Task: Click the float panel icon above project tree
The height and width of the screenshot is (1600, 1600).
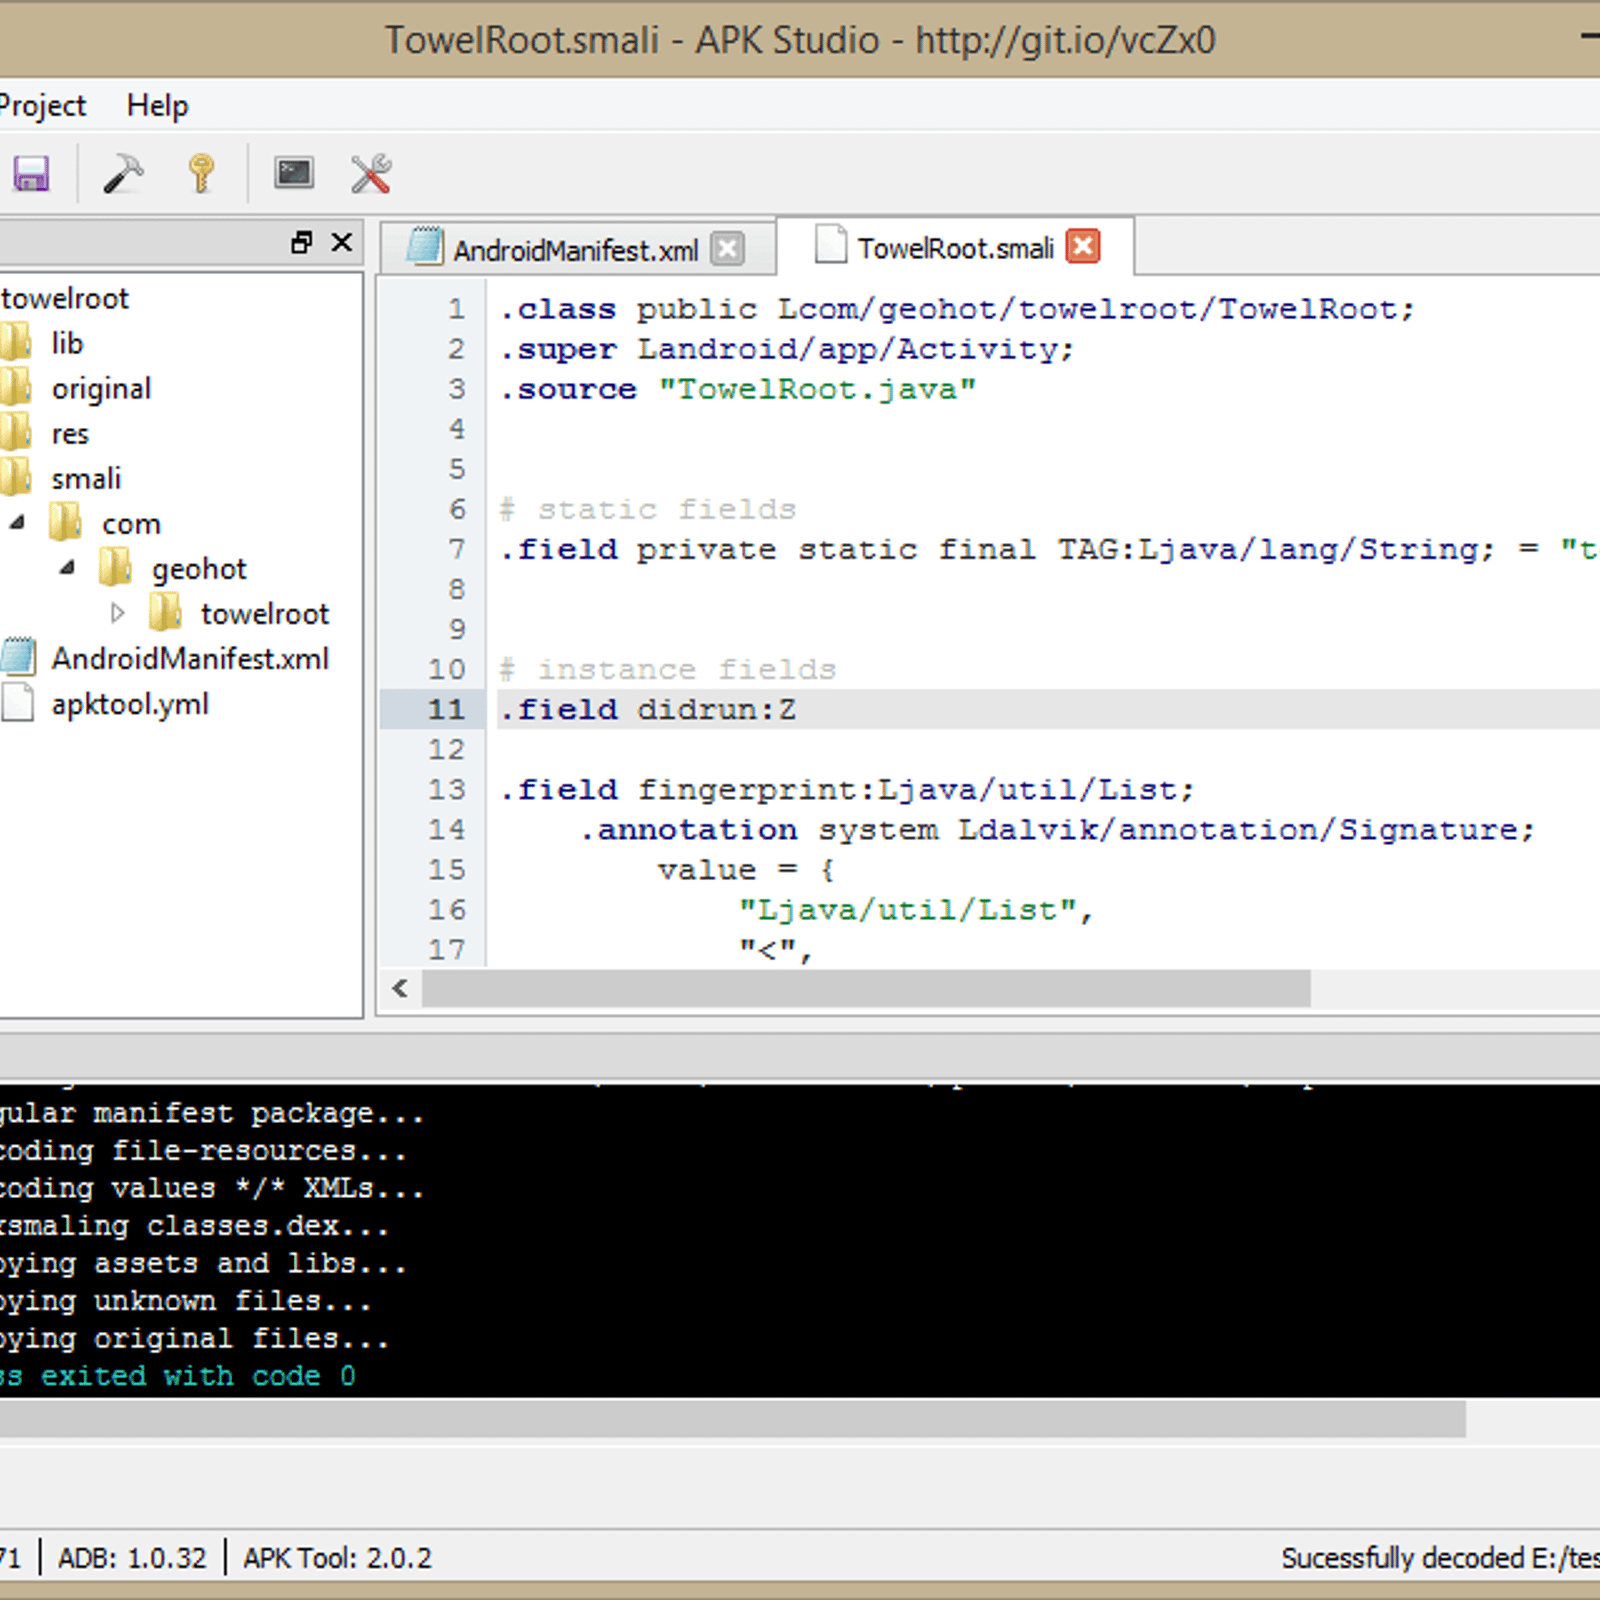Action: tap(300, 242)
